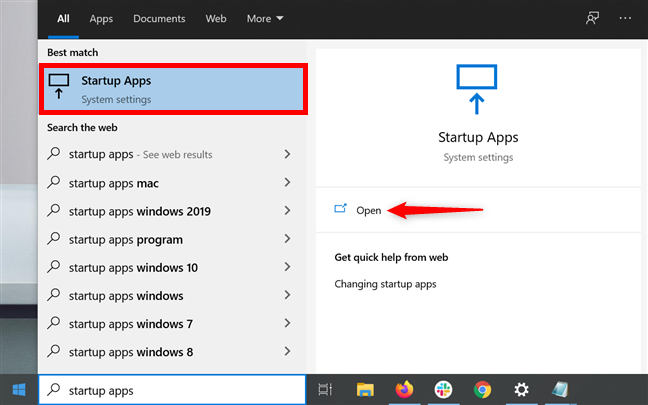The width and height of the screenshot is (648, 405).
Task: Select 'startup apps - See web results' suggestion
Action: [x=172, y=154]
